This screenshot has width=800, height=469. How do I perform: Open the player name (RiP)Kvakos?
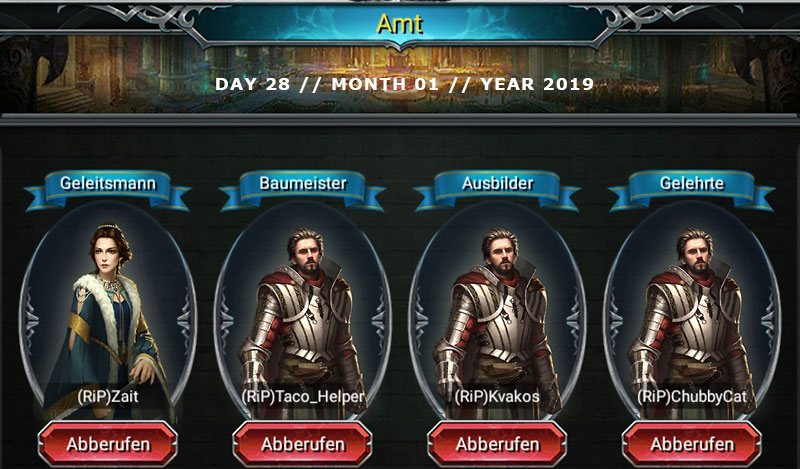click(497, 397)
